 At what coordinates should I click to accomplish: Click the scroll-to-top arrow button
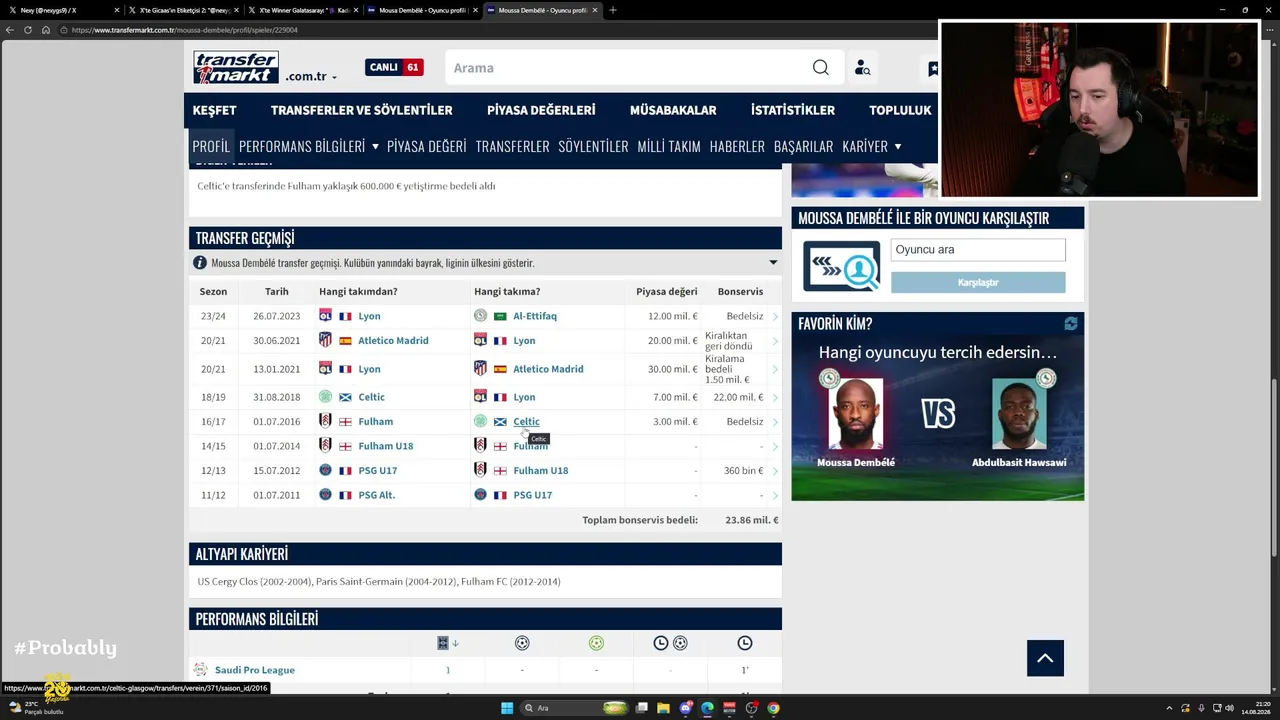(1045, 658)
